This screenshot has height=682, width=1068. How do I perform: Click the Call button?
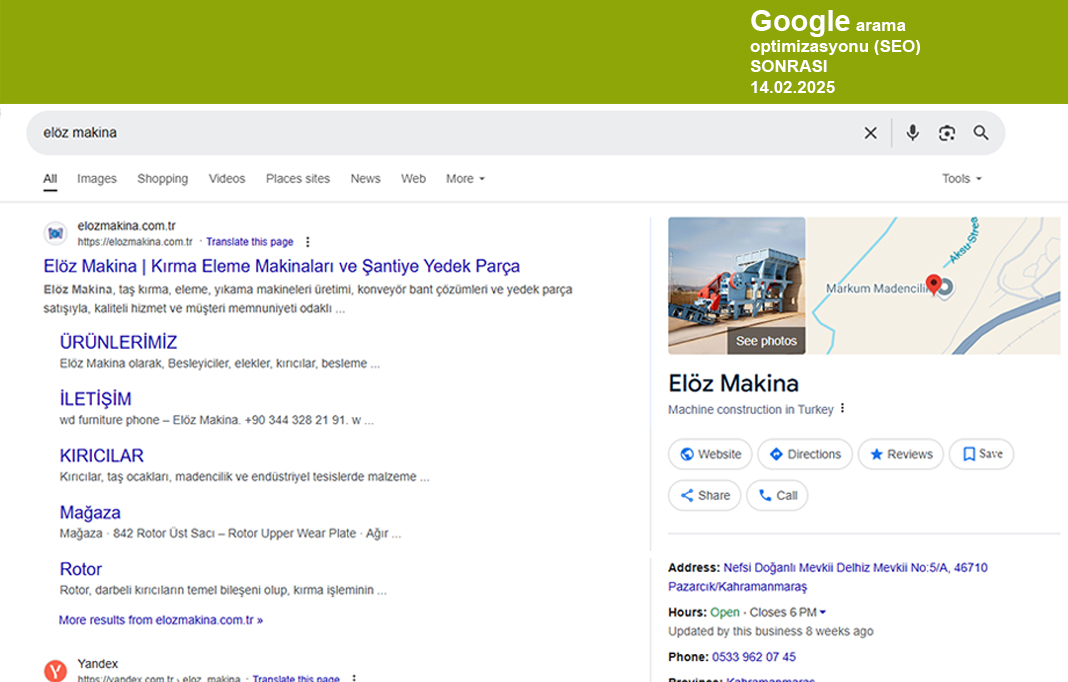click(x=777, y=495)
